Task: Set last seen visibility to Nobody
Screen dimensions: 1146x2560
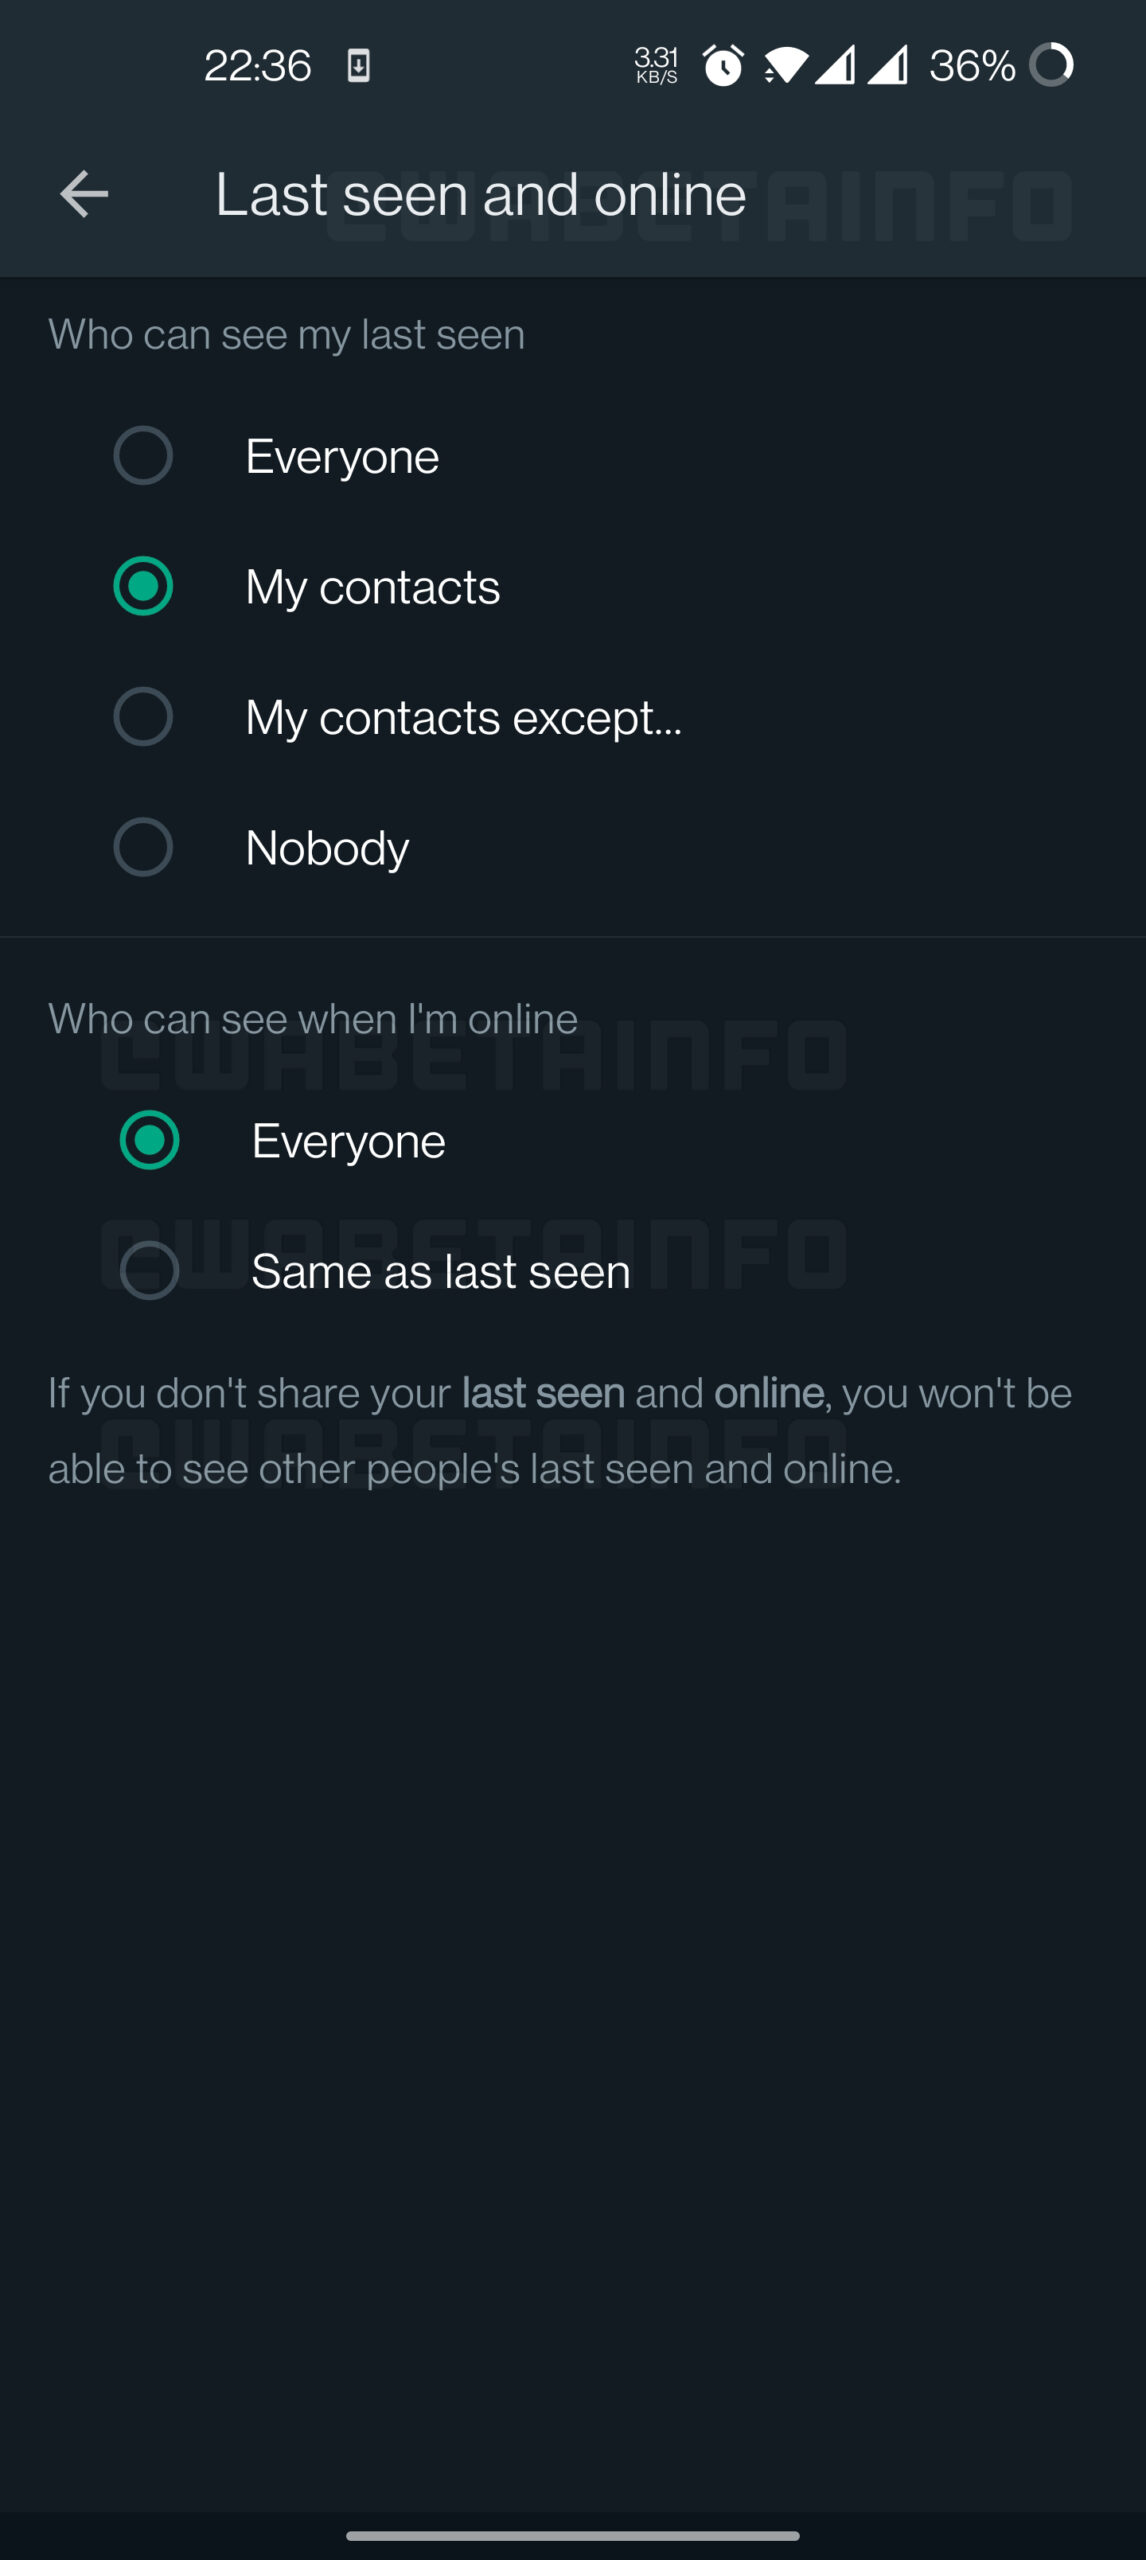Action: tap(143, 847)
